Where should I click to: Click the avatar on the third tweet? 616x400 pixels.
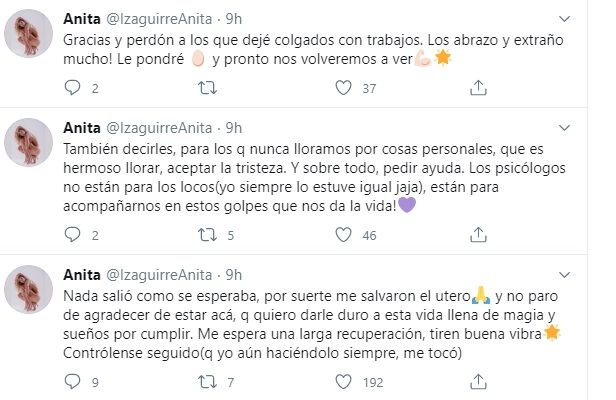pyautogui.click(x=28, y=290)
